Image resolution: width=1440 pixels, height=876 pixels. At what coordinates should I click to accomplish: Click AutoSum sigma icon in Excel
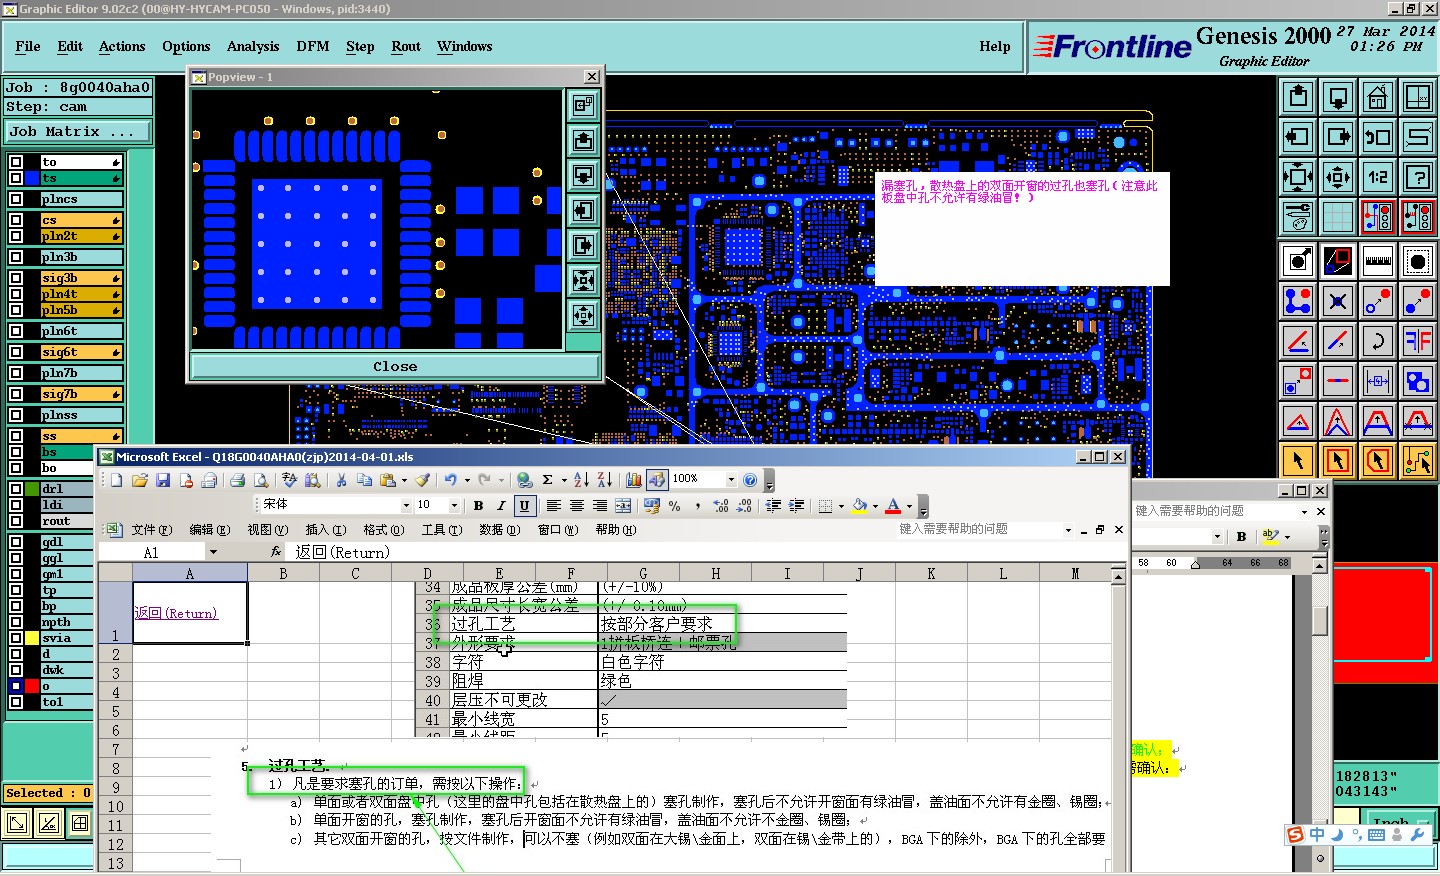(x=548, y=480)
